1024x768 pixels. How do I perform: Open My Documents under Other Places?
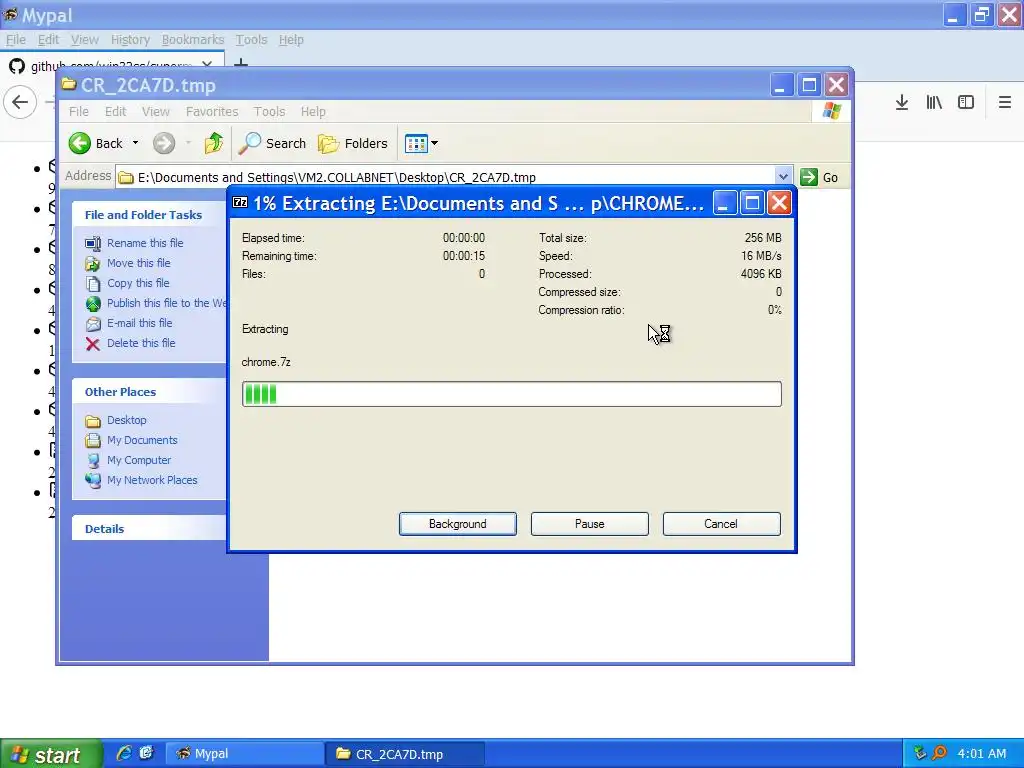click(142, 440)
